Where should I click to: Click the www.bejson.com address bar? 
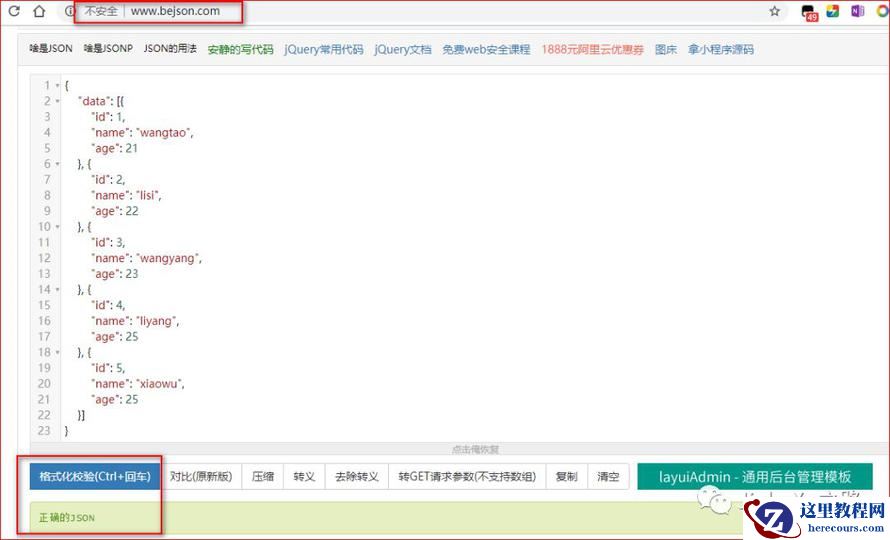[175, 11]
